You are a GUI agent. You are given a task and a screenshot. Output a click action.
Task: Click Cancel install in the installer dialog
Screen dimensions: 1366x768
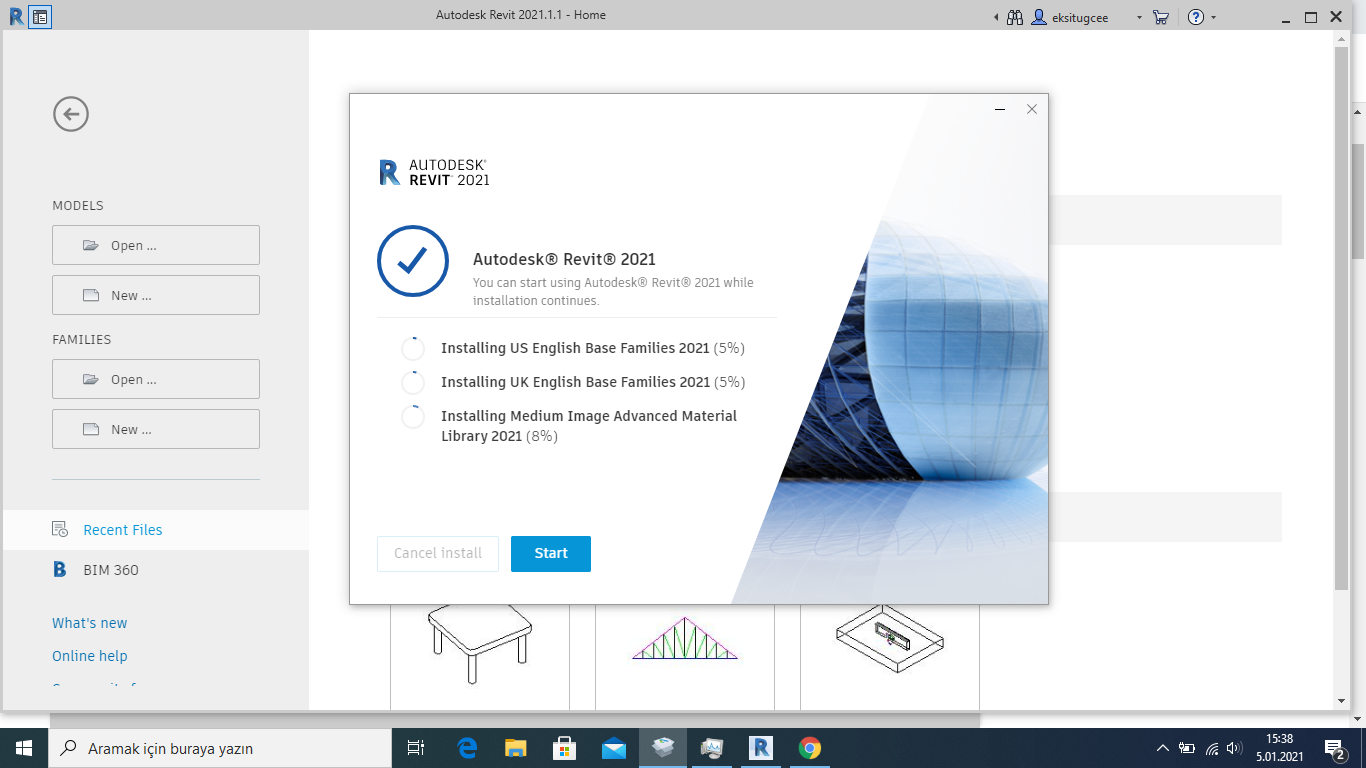coord(438,554)
